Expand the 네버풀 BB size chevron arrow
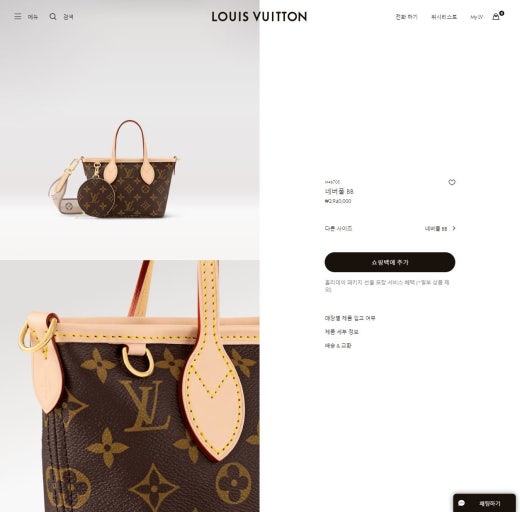The height and width of the screenshot is (512, 520). pos(454,228)
